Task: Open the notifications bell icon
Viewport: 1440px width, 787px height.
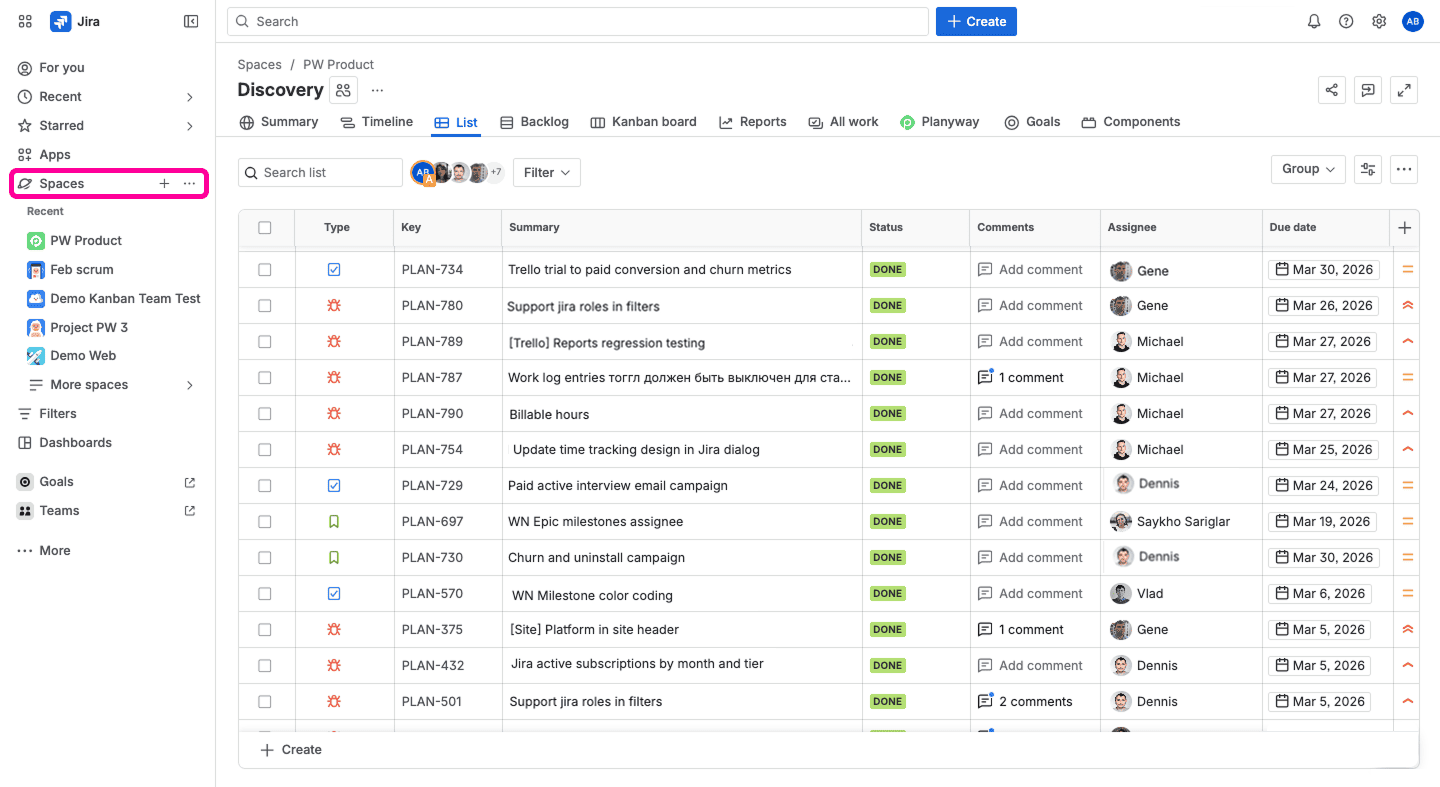Action: [1314, 21]
